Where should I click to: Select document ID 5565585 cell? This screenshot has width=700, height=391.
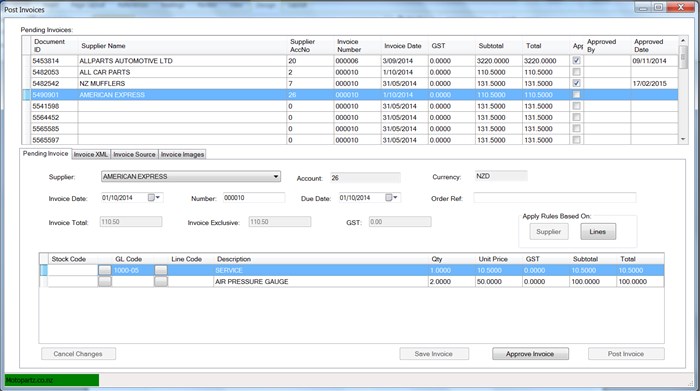tap(54, 129)
